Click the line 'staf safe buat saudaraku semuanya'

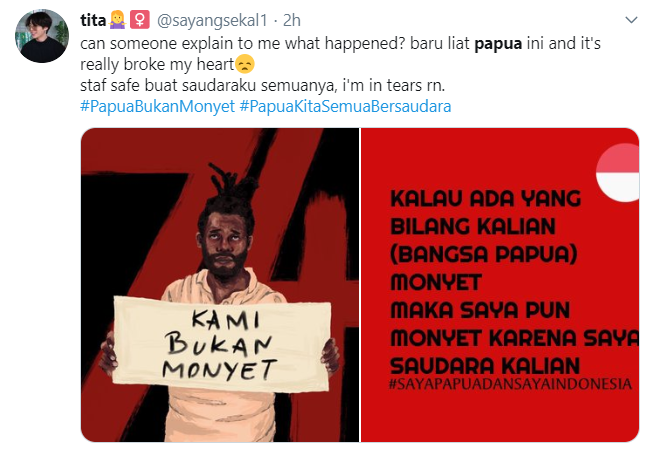click(262, 86)
